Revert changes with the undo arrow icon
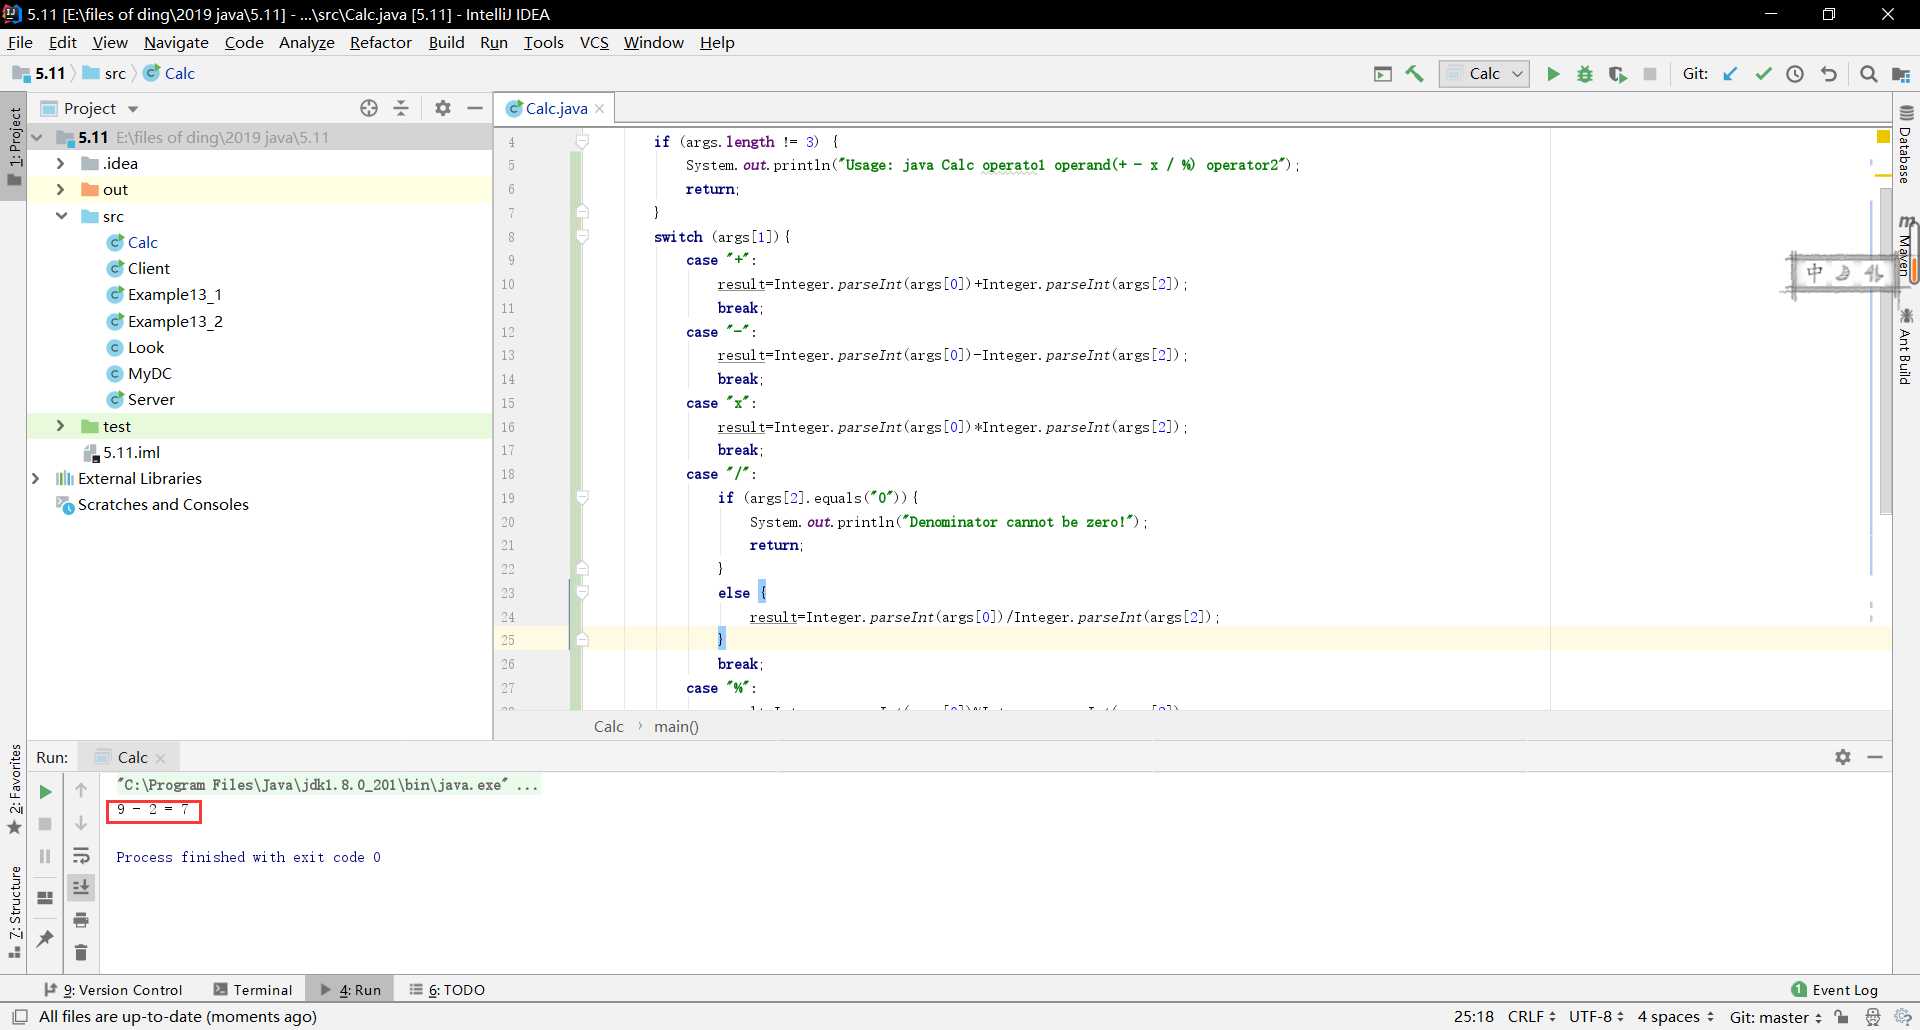This screenshot has height=1030, width=1920. tap(1829, 74)
